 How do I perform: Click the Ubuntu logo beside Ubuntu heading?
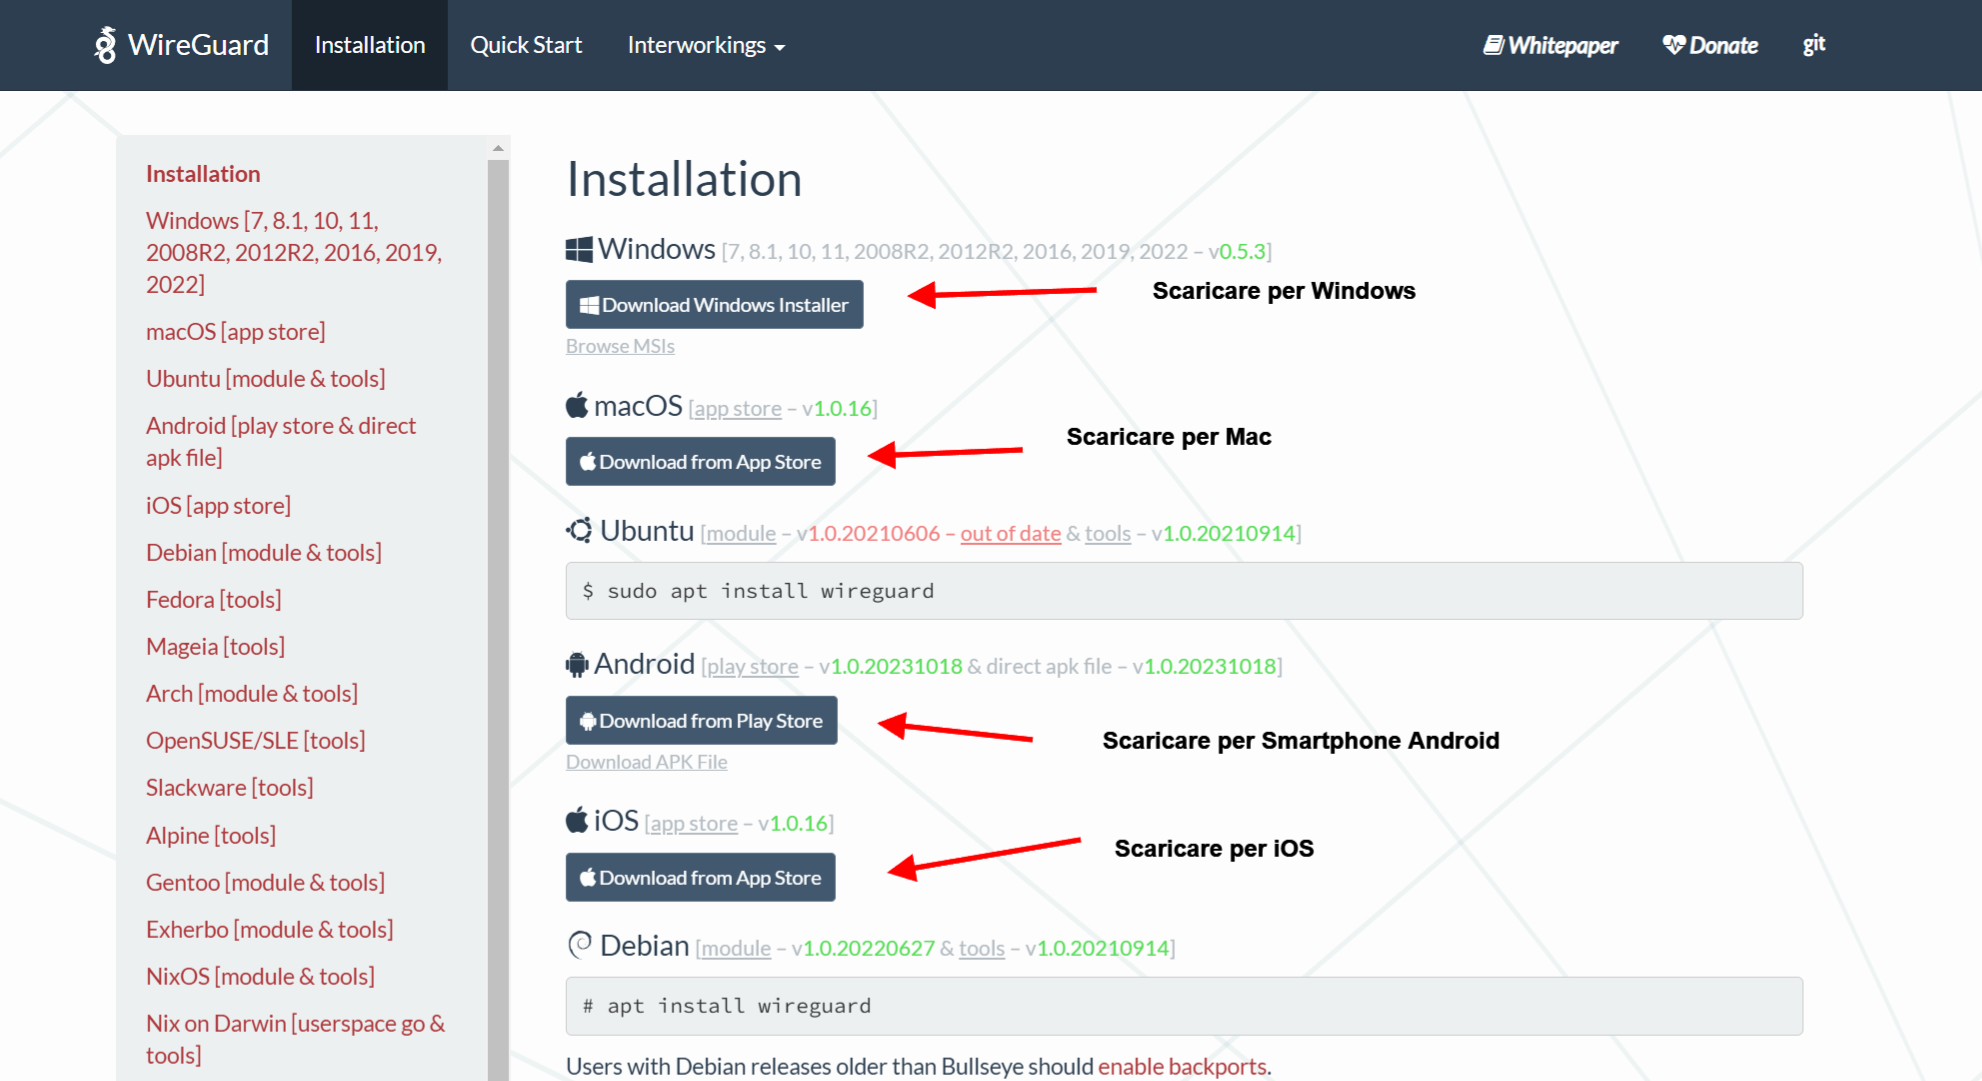click(x=580, y=531)
